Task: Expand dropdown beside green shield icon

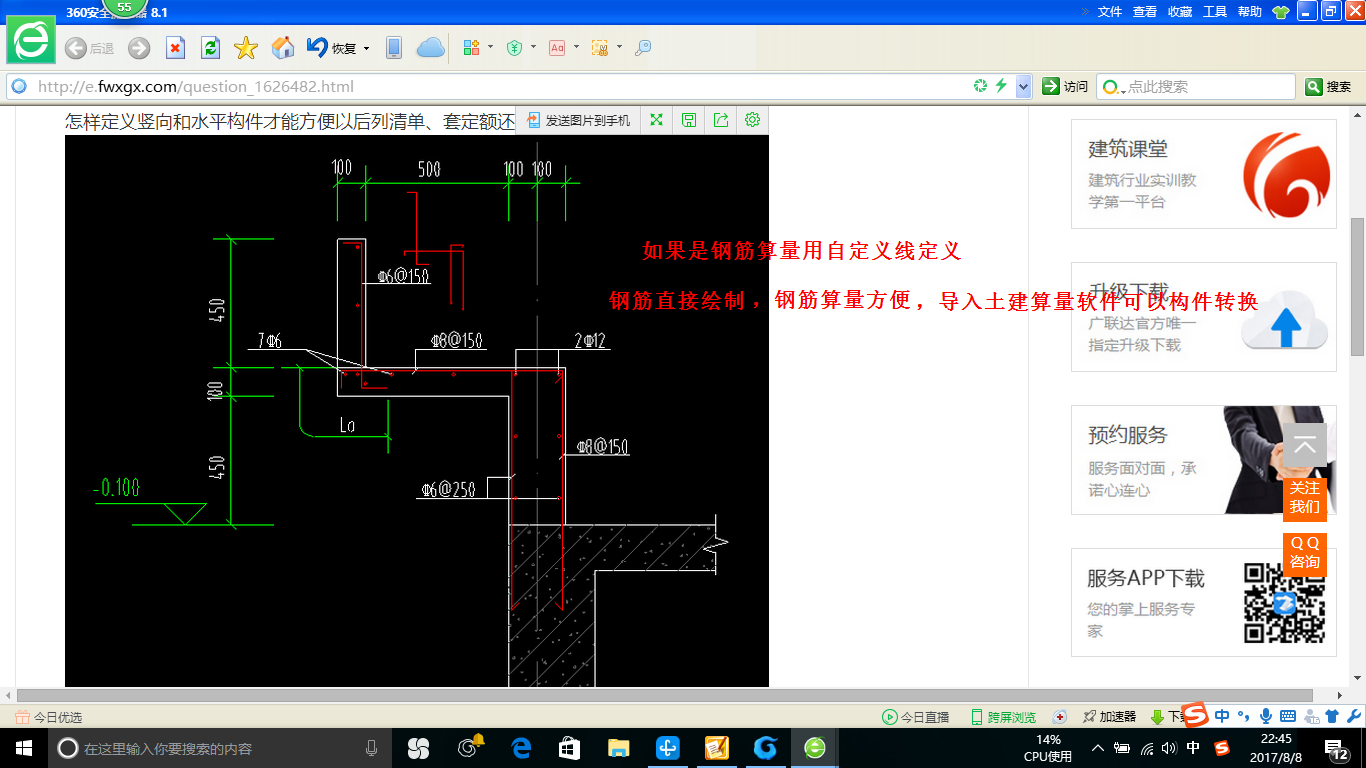Action: pyautogui.click(x=533, y=47)
